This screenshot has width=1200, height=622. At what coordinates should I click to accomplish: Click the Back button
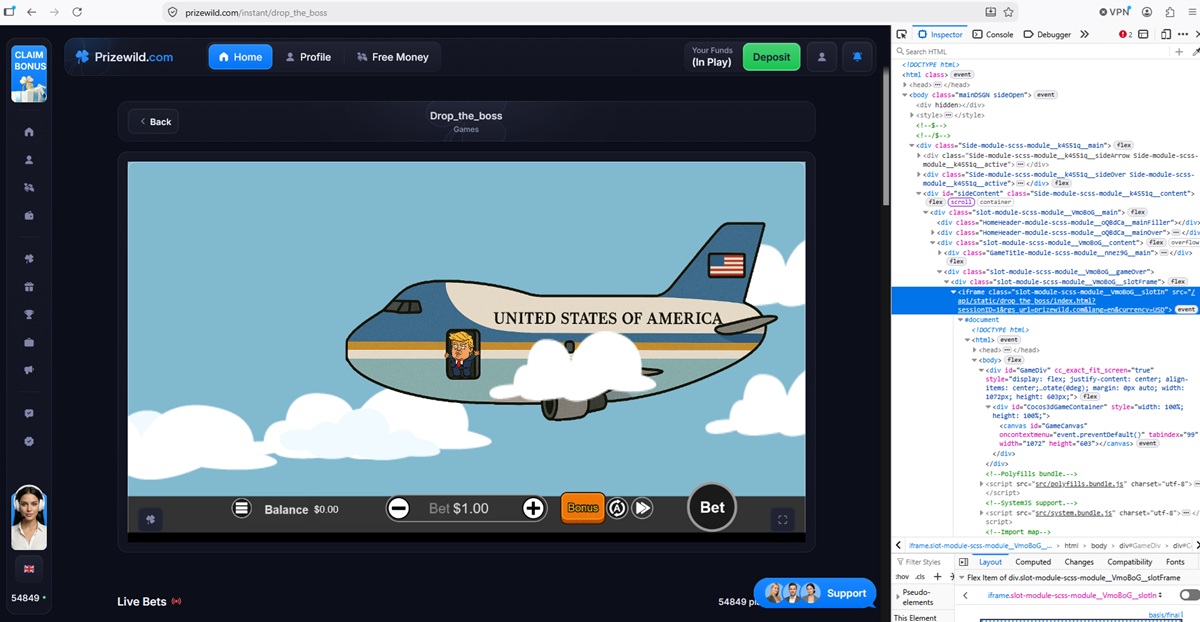155,122
